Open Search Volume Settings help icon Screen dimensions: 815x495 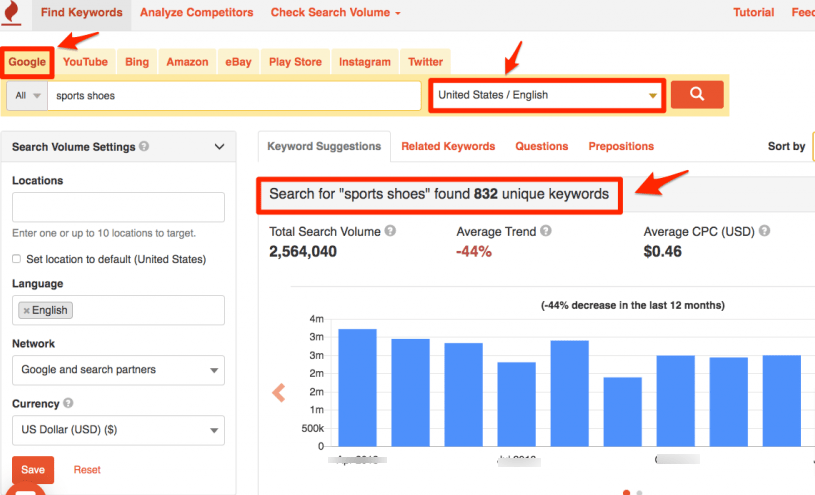144,146
